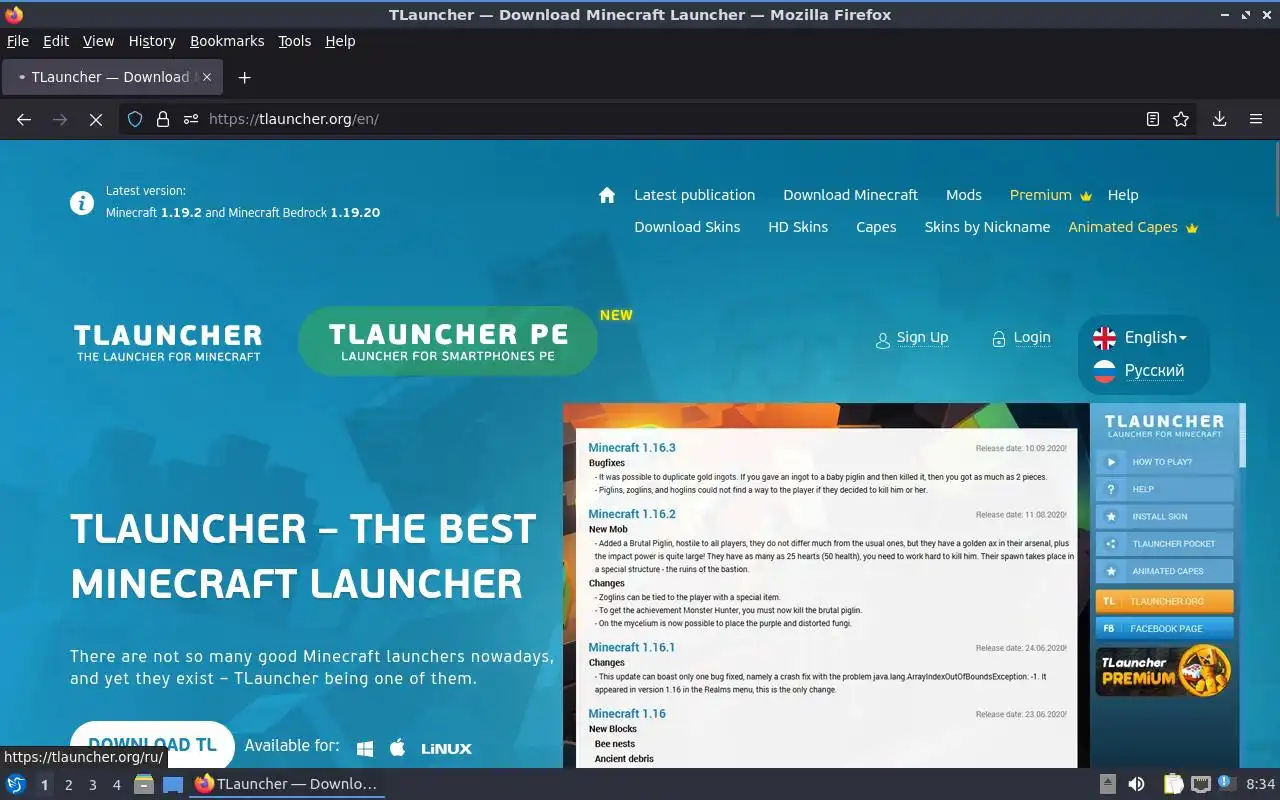Open the file manager from the taskbar
Image resolution: width=1280 pixels, height=800 pixels.
click(x=144, y=784)
